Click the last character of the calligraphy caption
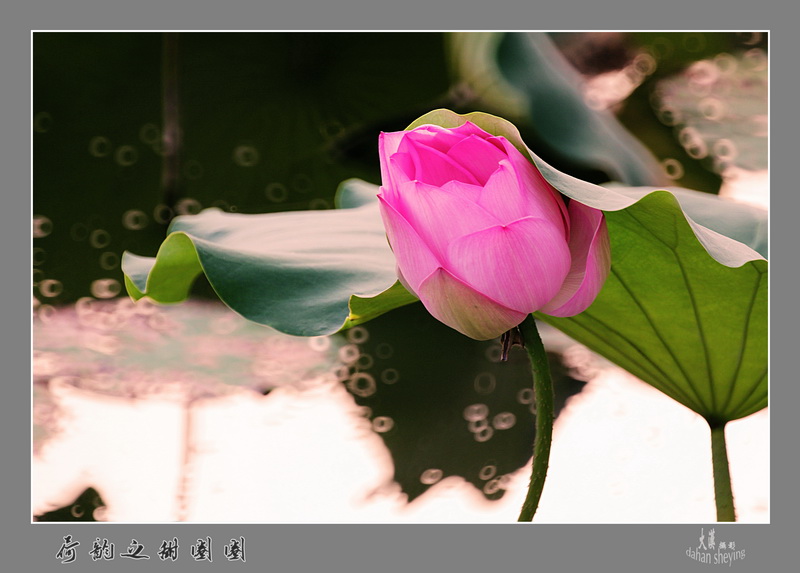This screenshot has width=800, height=573. tap(234, 549)
